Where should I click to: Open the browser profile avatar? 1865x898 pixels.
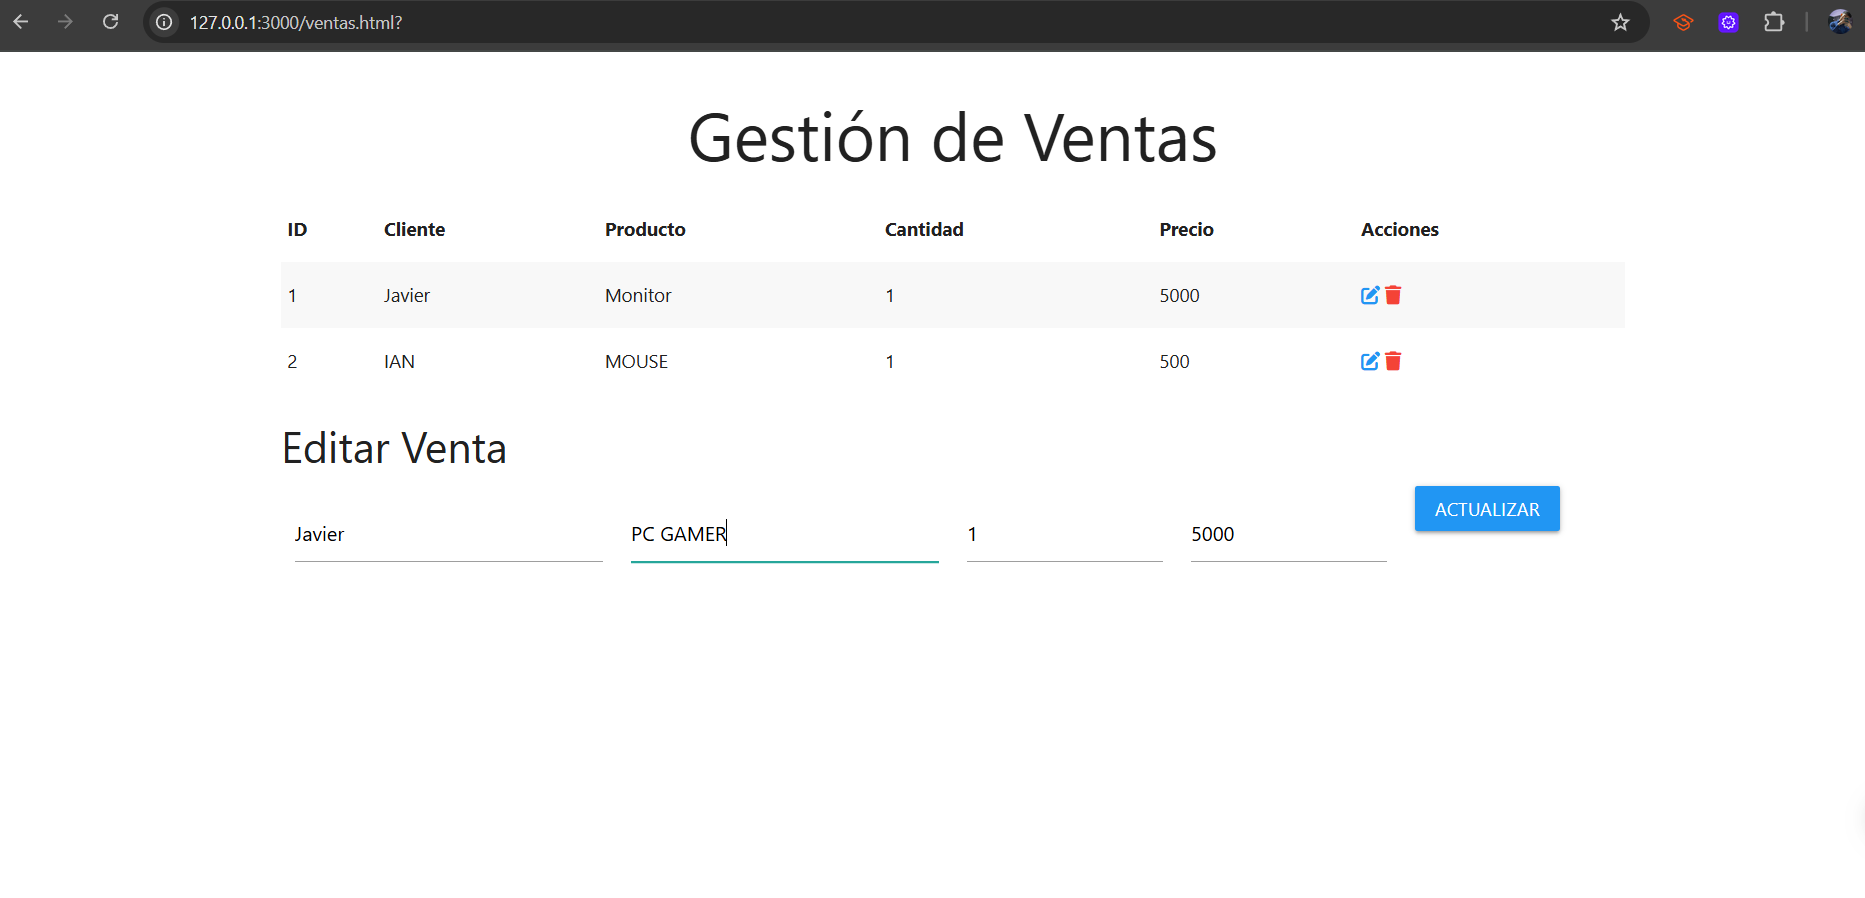pyautogui.click(x=1840, y=22)
